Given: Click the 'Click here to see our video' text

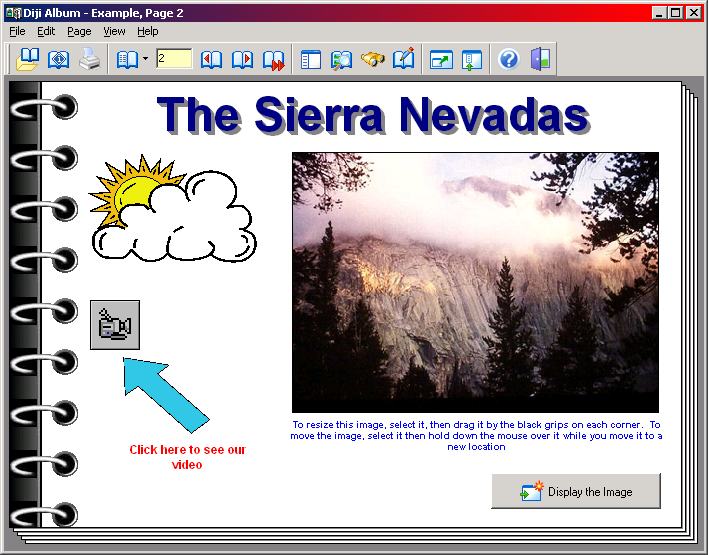Looking at the screenshot, I should tap(187, 457).
